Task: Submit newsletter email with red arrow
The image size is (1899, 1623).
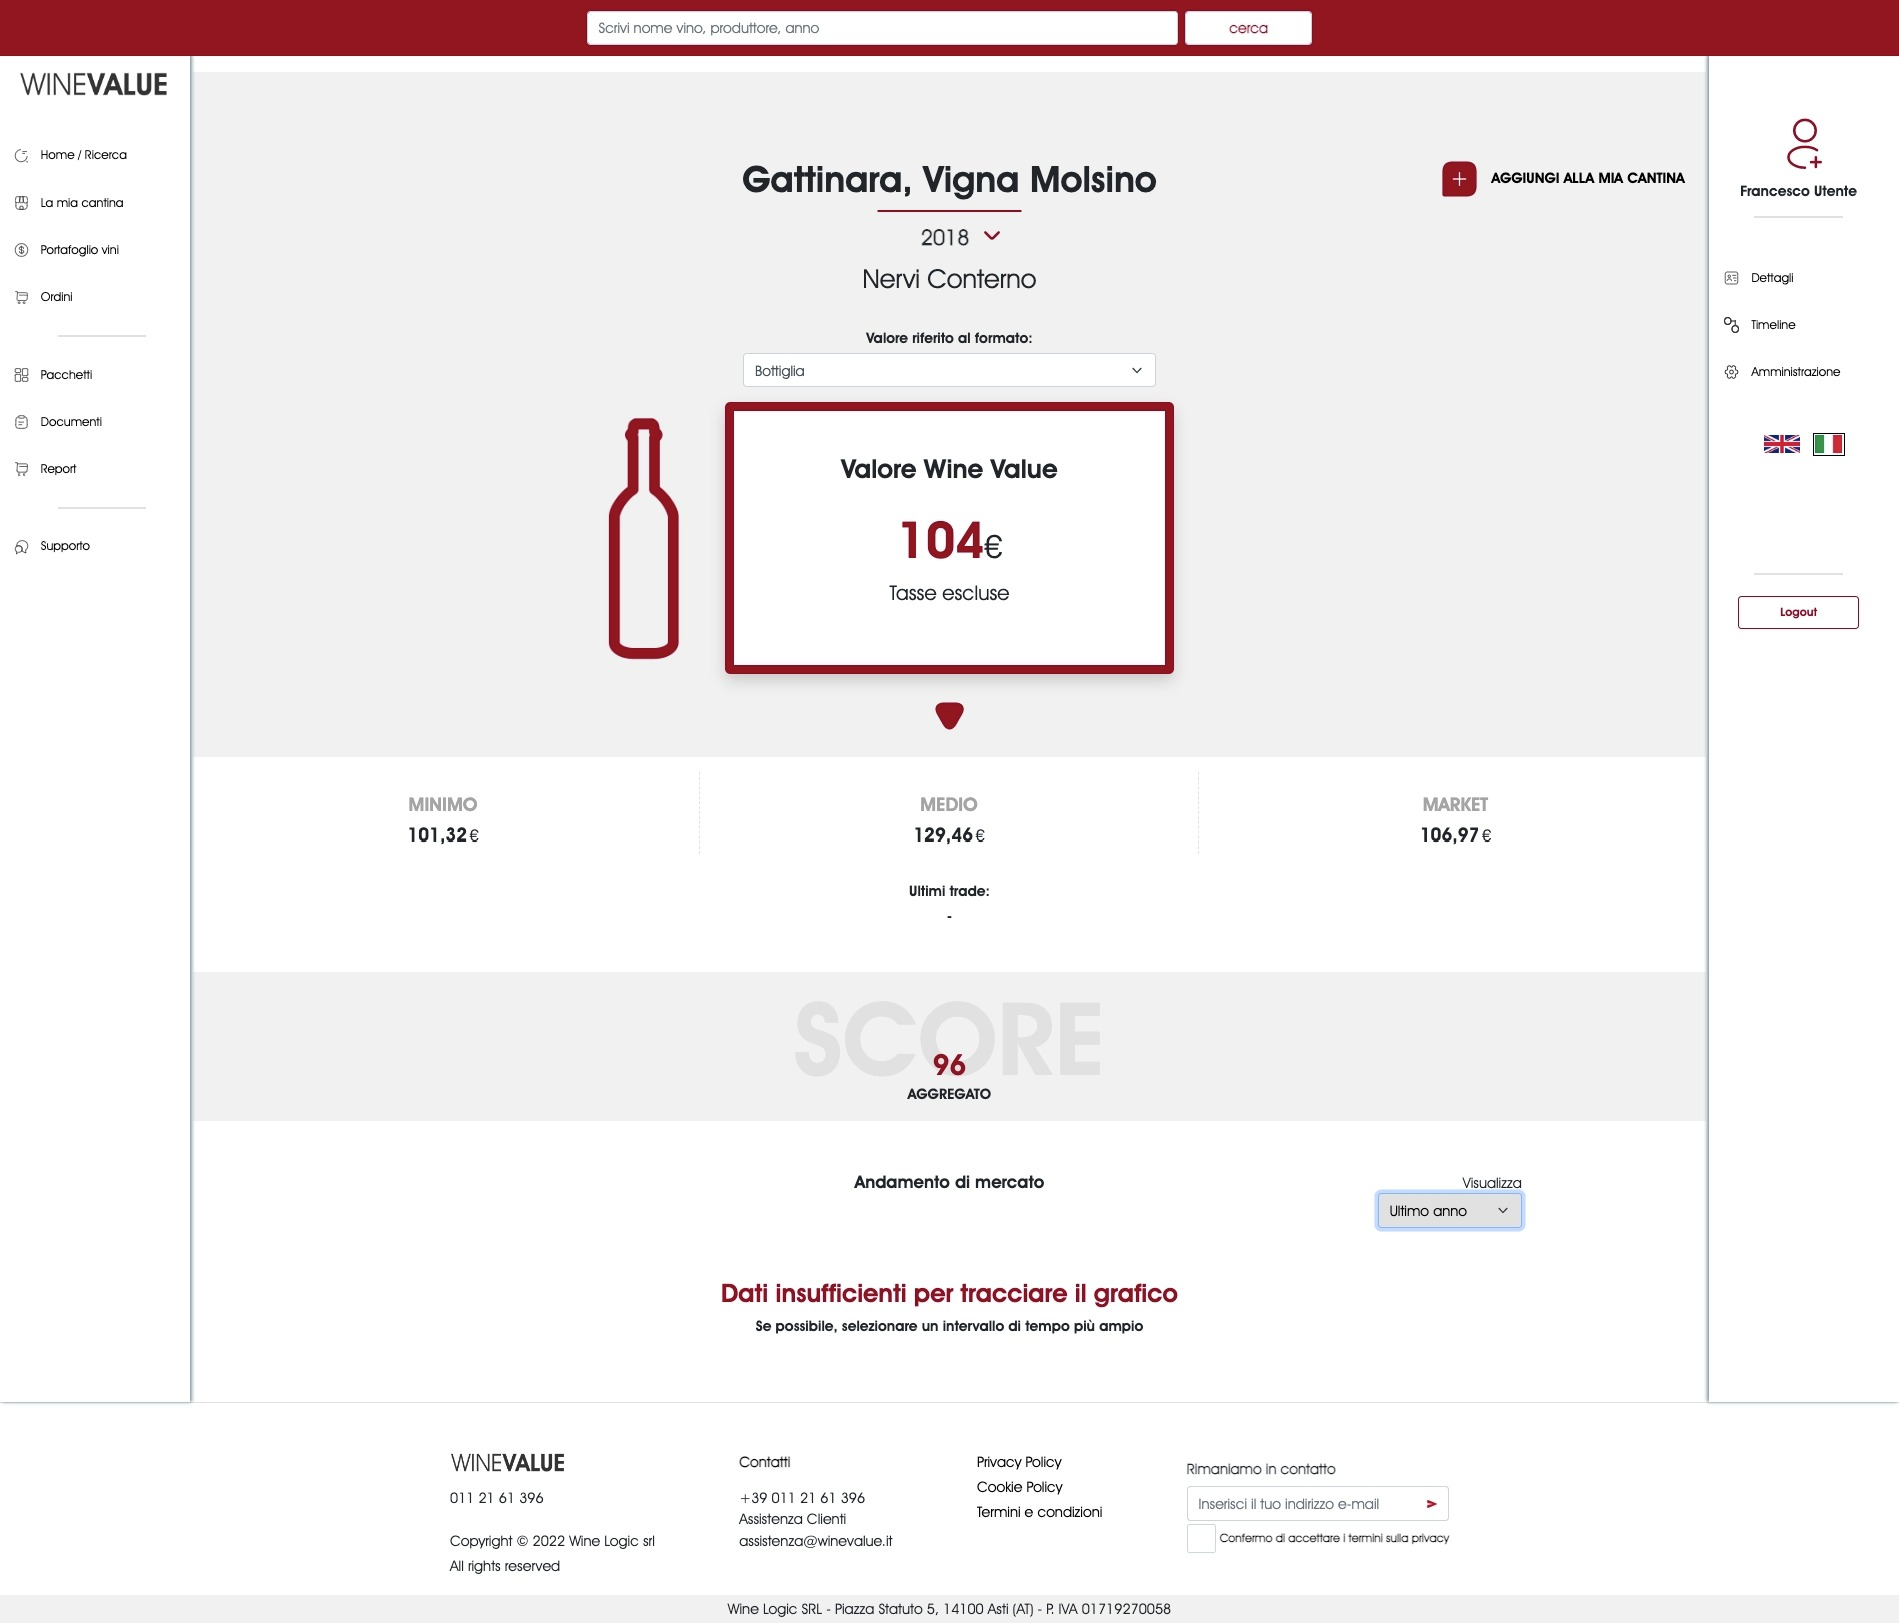Action: coord(1431,1504)
